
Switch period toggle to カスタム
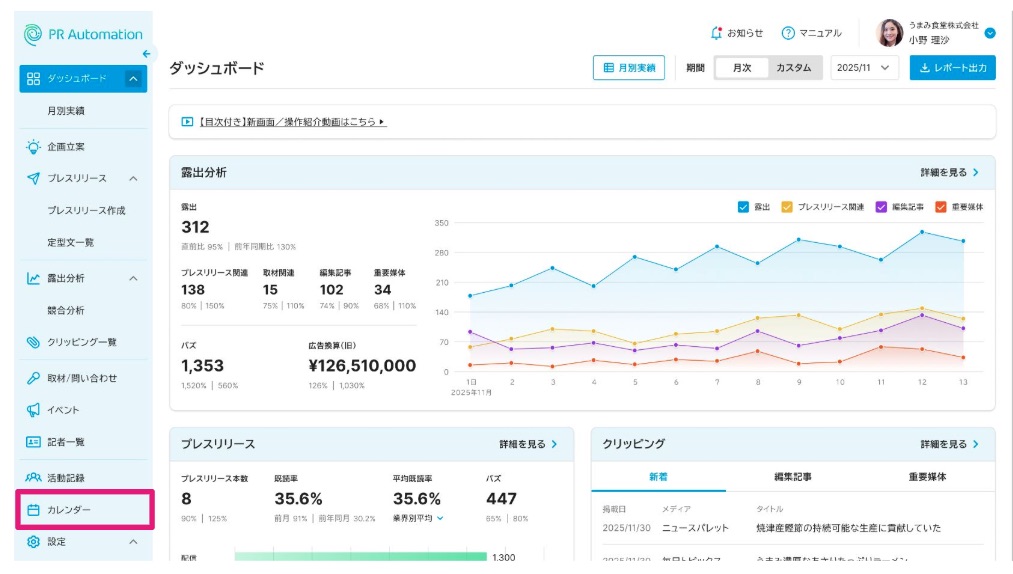[793, 68]
